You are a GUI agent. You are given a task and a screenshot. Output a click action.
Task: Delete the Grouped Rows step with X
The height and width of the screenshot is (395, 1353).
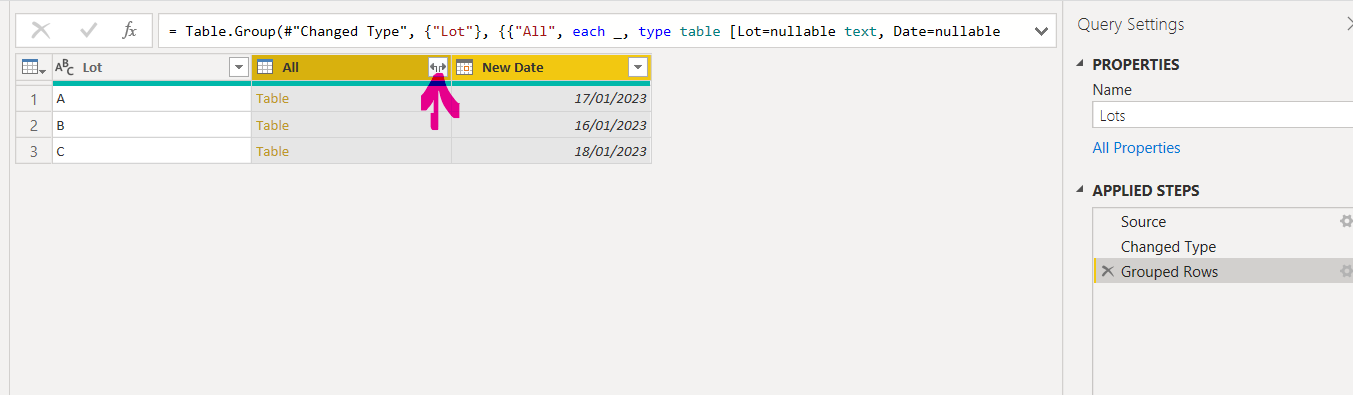1107,272
